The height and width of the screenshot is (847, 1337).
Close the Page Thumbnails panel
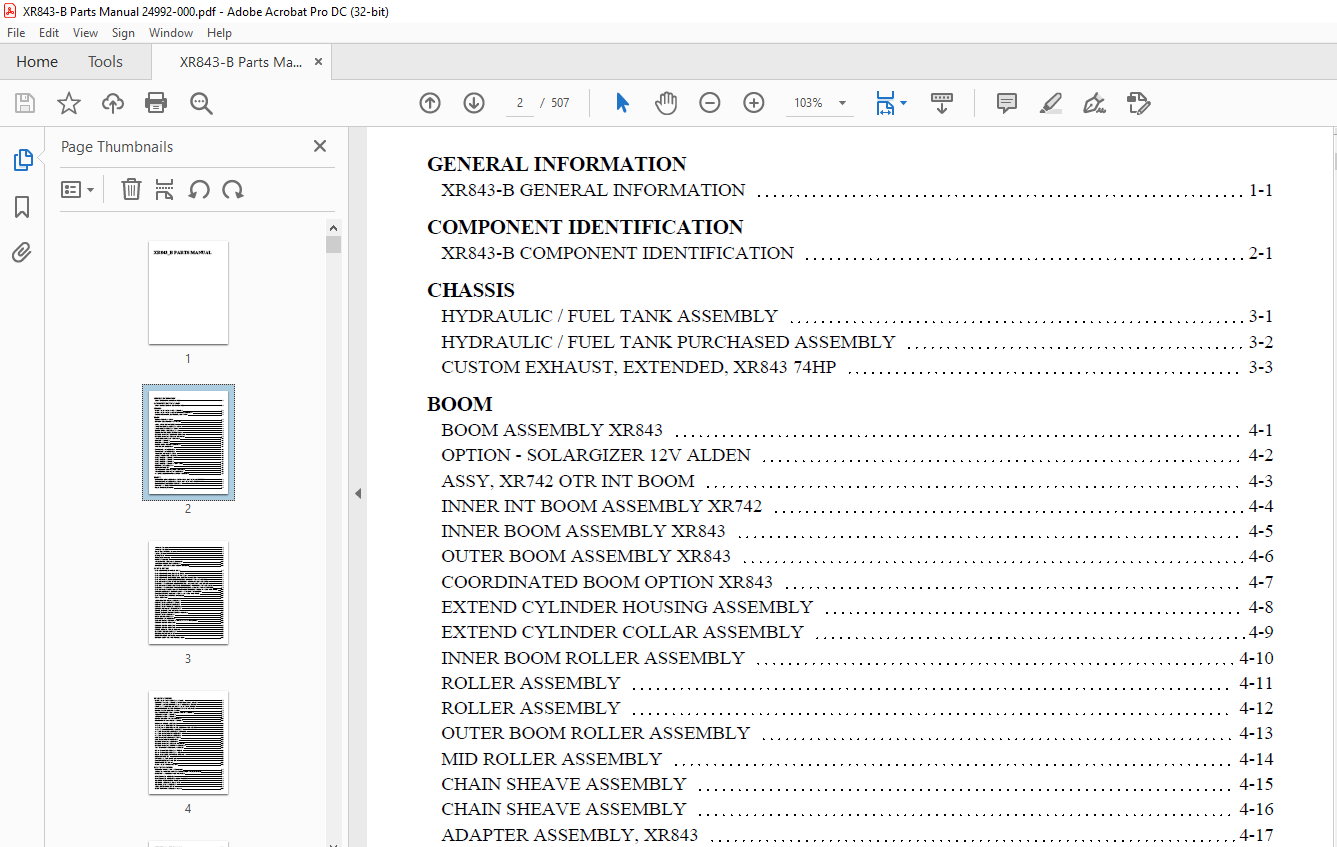coord(320,146)
